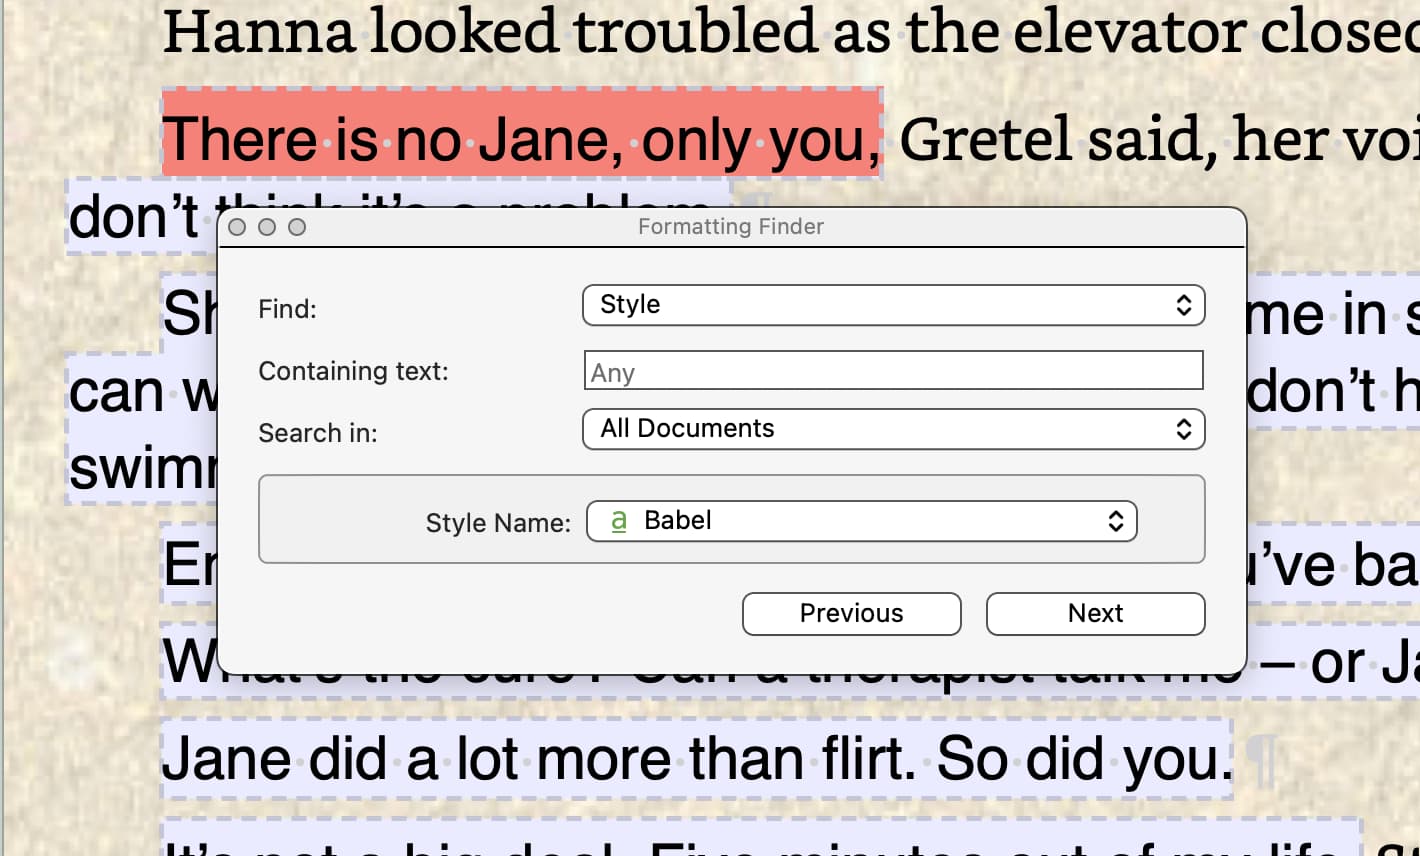1420x856 pixels.
Task: Zoom the Formatting Finder window
Action: [x=297, y=227]
